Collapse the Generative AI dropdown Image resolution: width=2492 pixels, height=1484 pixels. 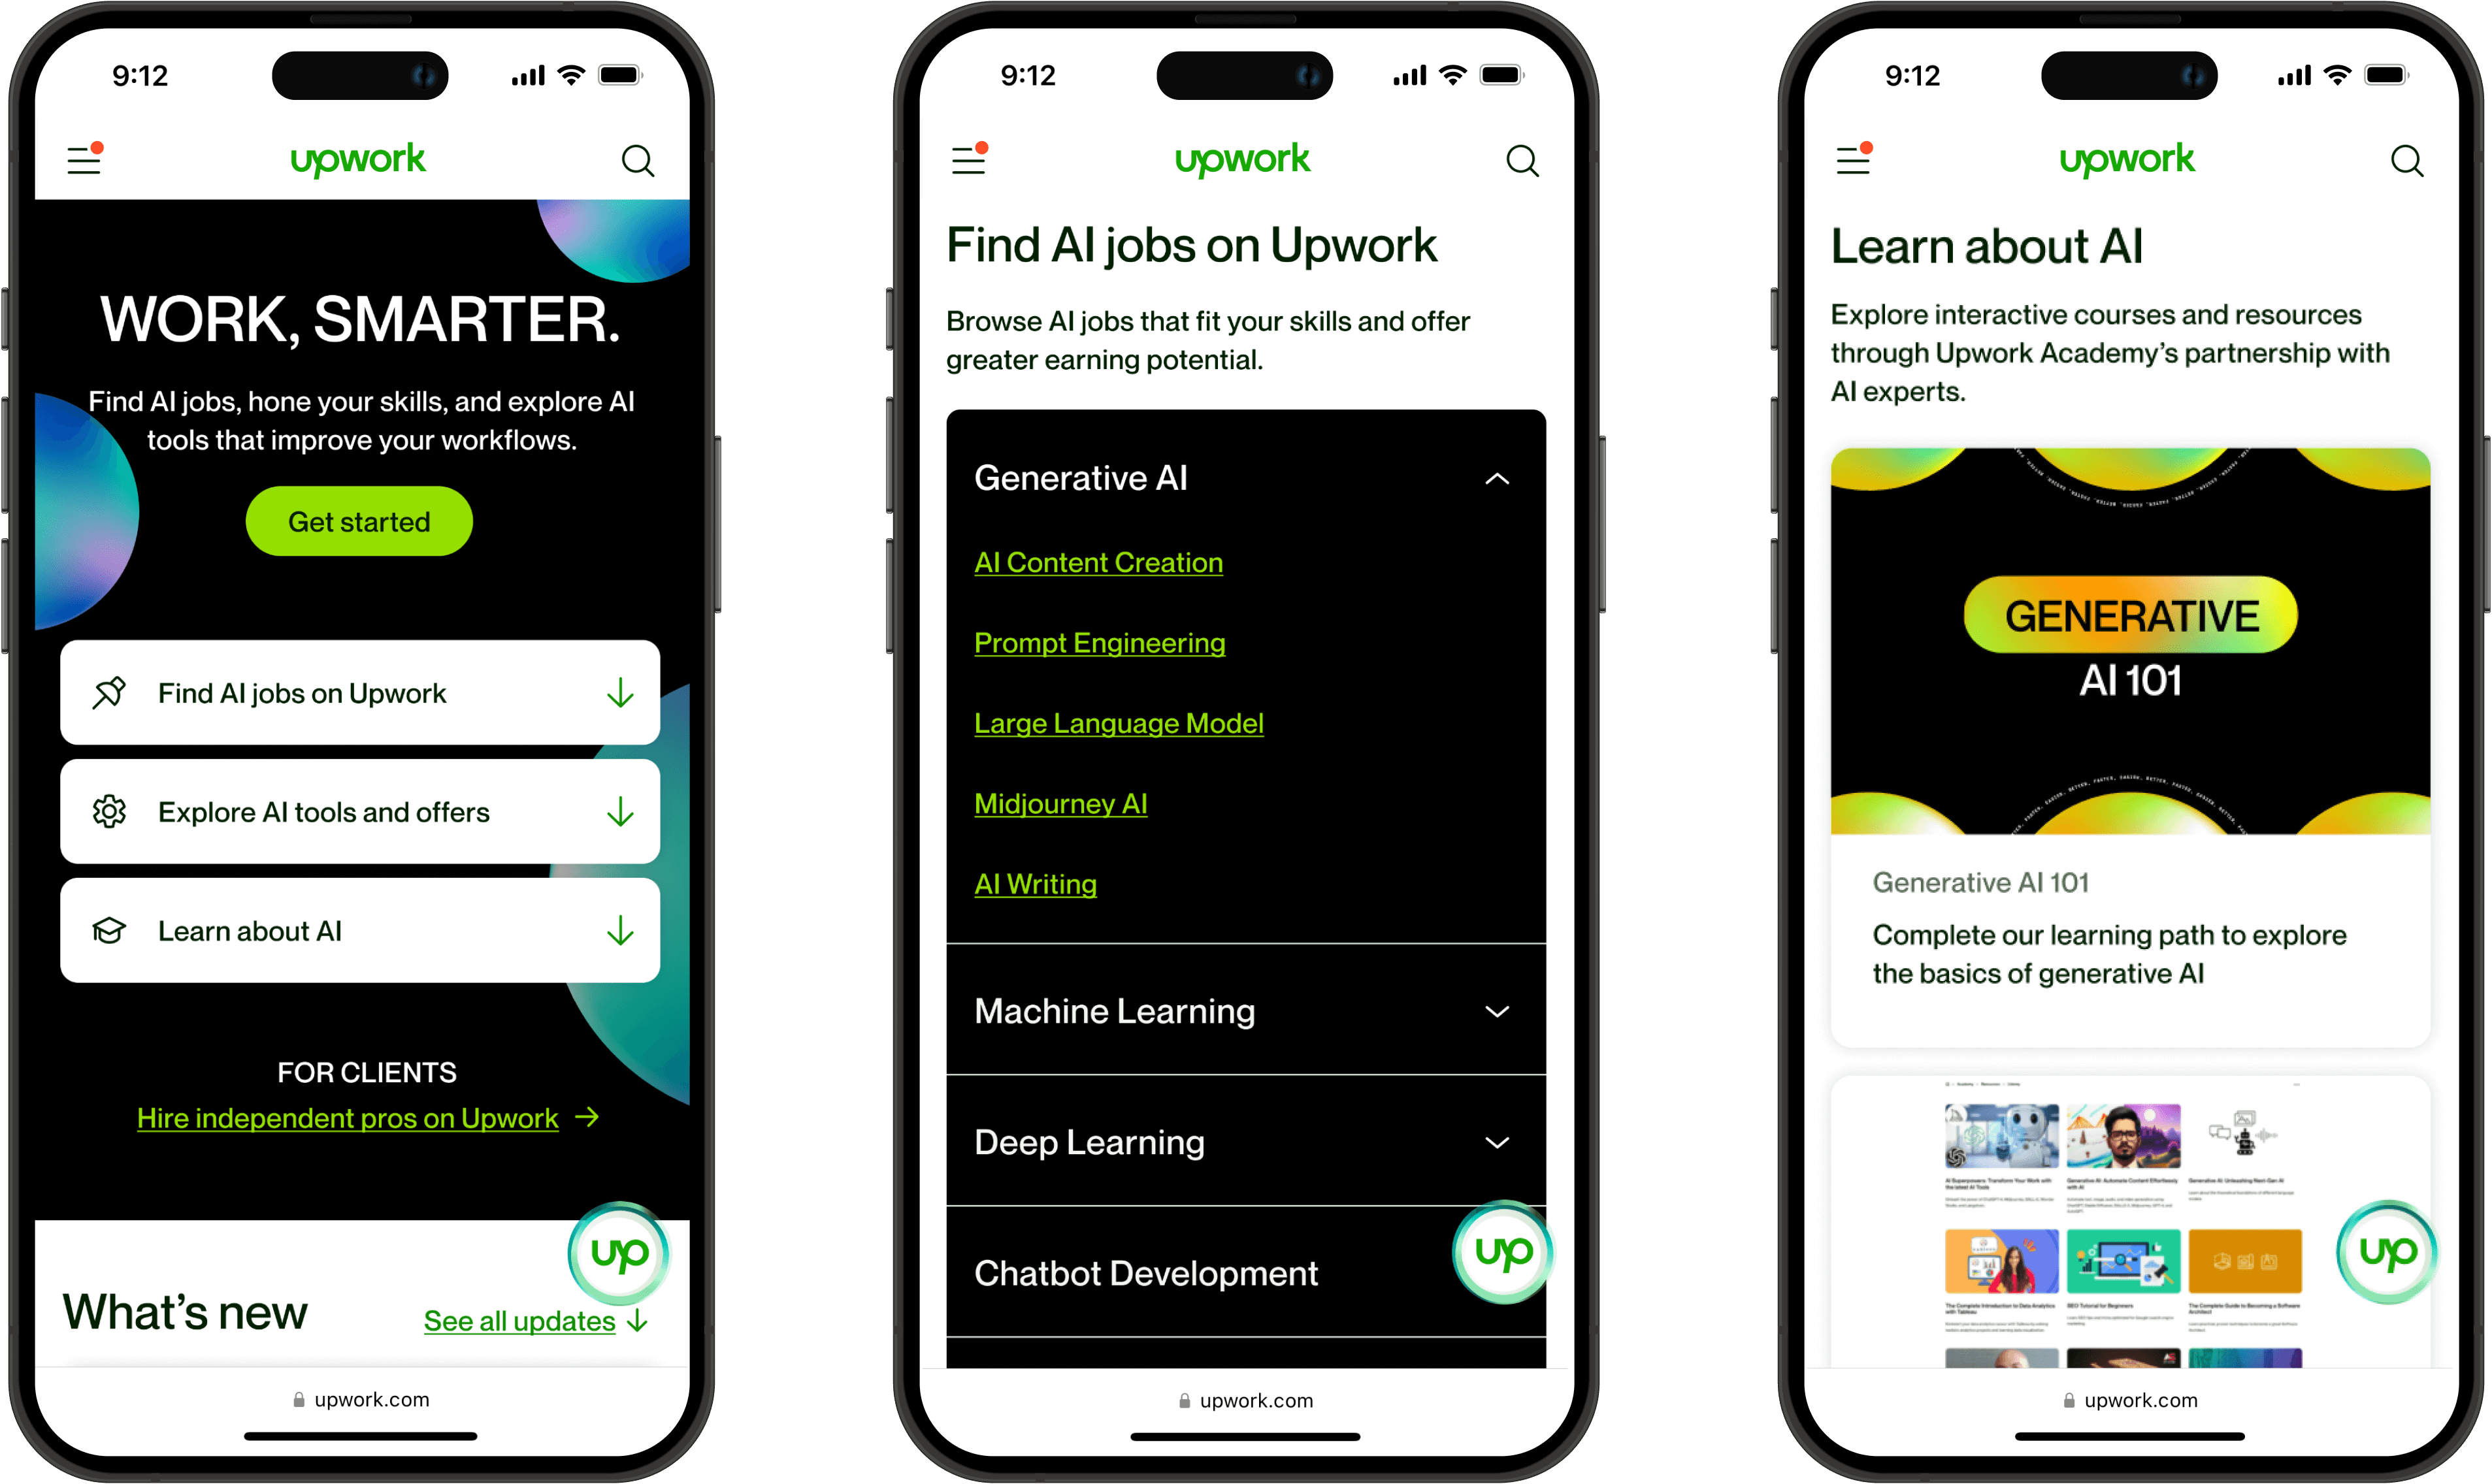(x=1495, y=477)
